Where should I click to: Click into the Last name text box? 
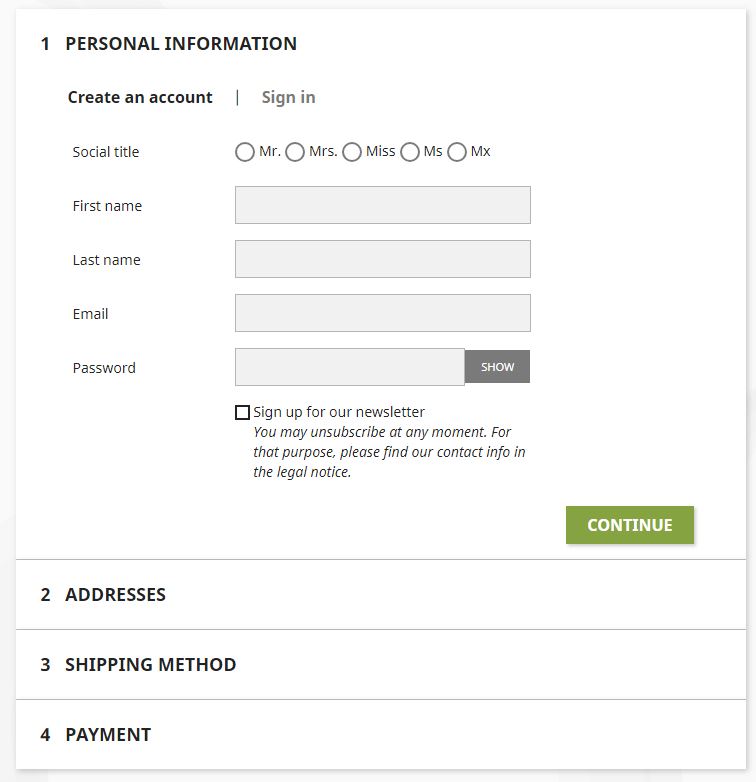point(382,259)
